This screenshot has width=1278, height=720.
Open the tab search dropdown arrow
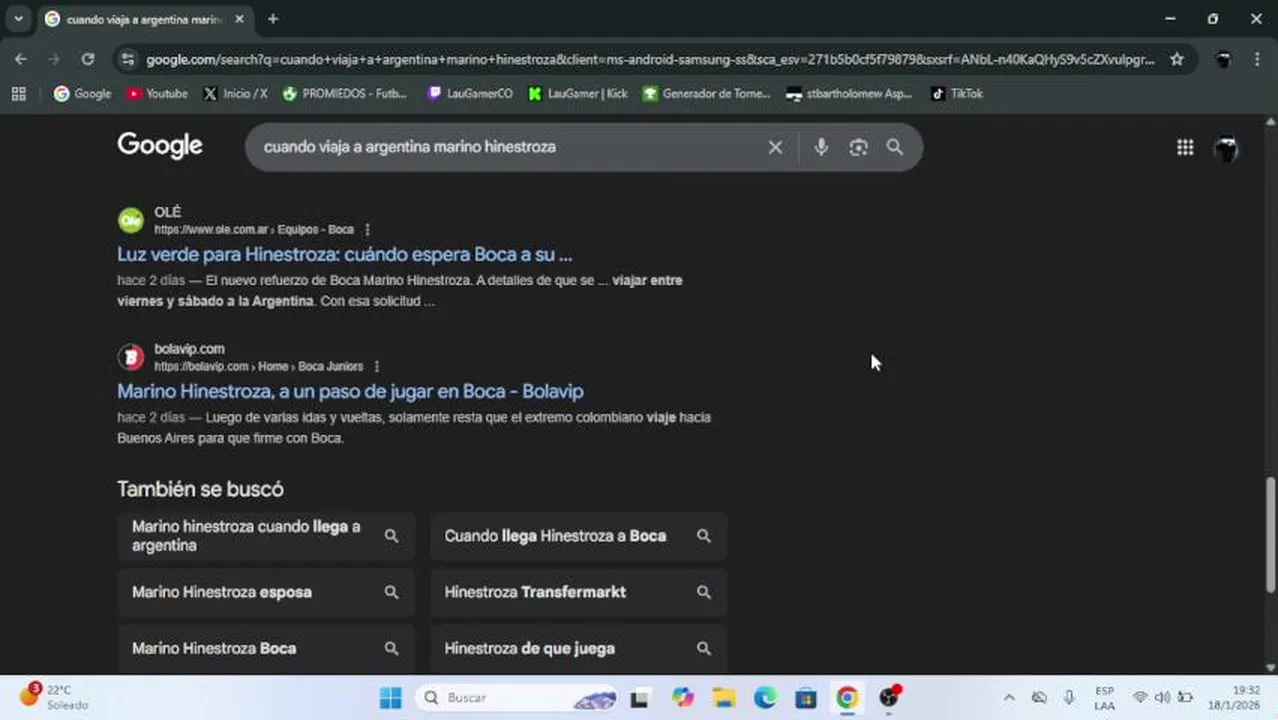click(x=18, y=19)
